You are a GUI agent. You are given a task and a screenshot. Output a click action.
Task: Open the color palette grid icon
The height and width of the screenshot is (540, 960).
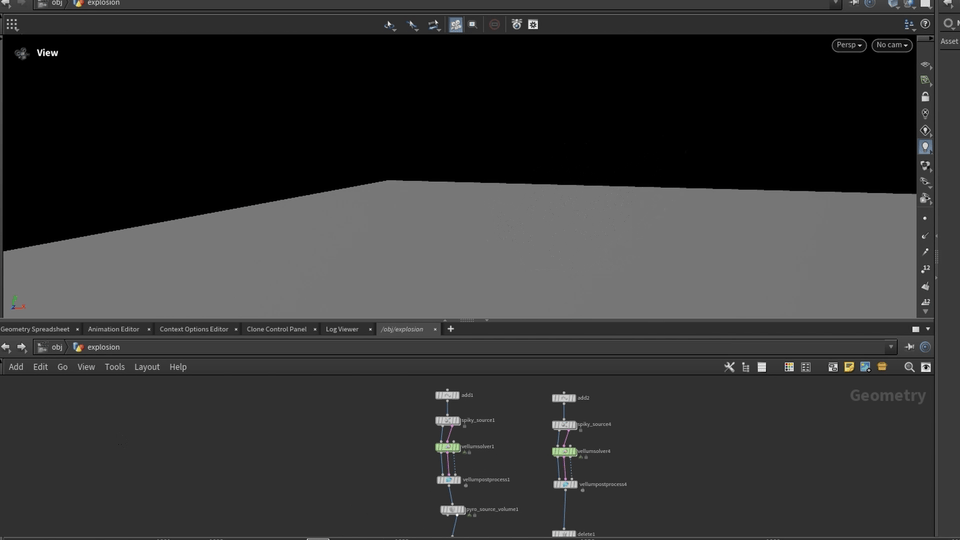tap(789, 367)
